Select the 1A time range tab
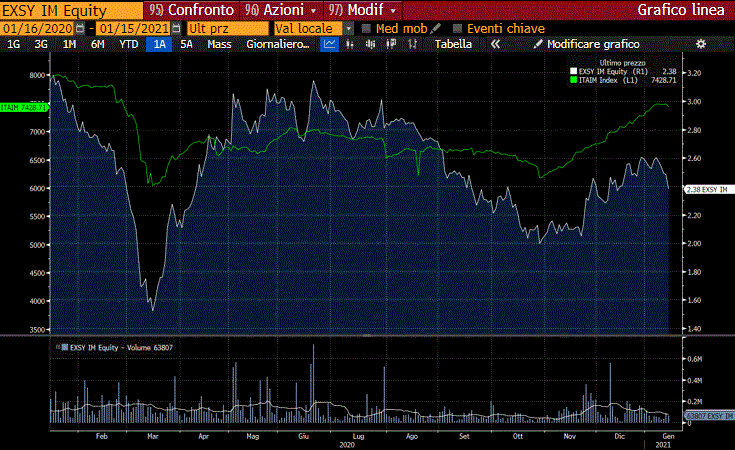The width and height of the screenshot is (735, 450). [159, 44]
